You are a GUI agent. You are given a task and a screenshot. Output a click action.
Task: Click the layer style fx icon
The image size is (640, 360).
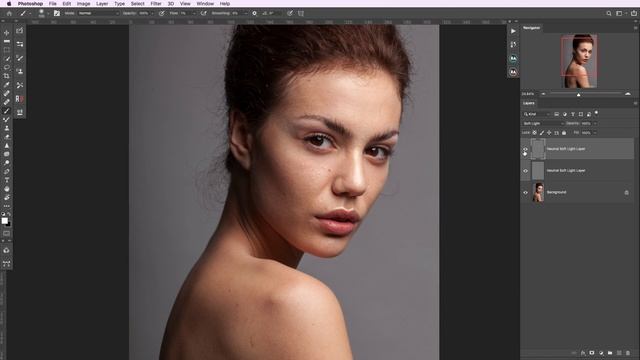coord(583,353)
